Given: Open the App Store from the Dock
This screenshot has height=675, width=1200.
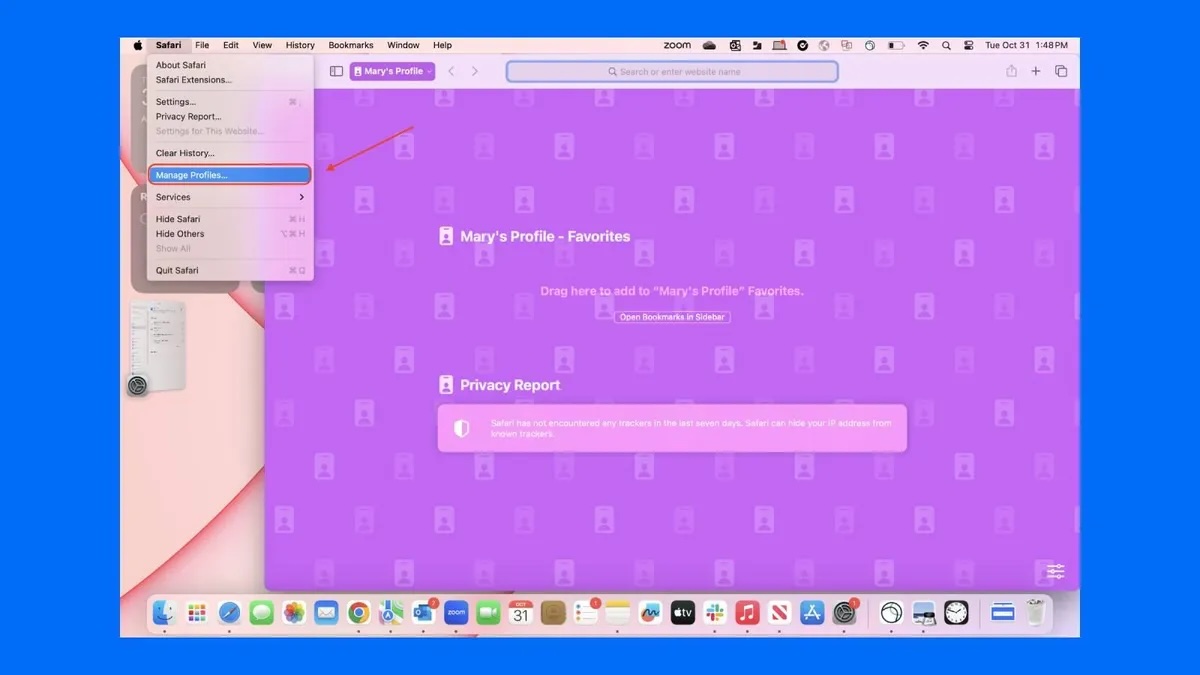Looking at the screenshot, I should (x=812, y=613).
